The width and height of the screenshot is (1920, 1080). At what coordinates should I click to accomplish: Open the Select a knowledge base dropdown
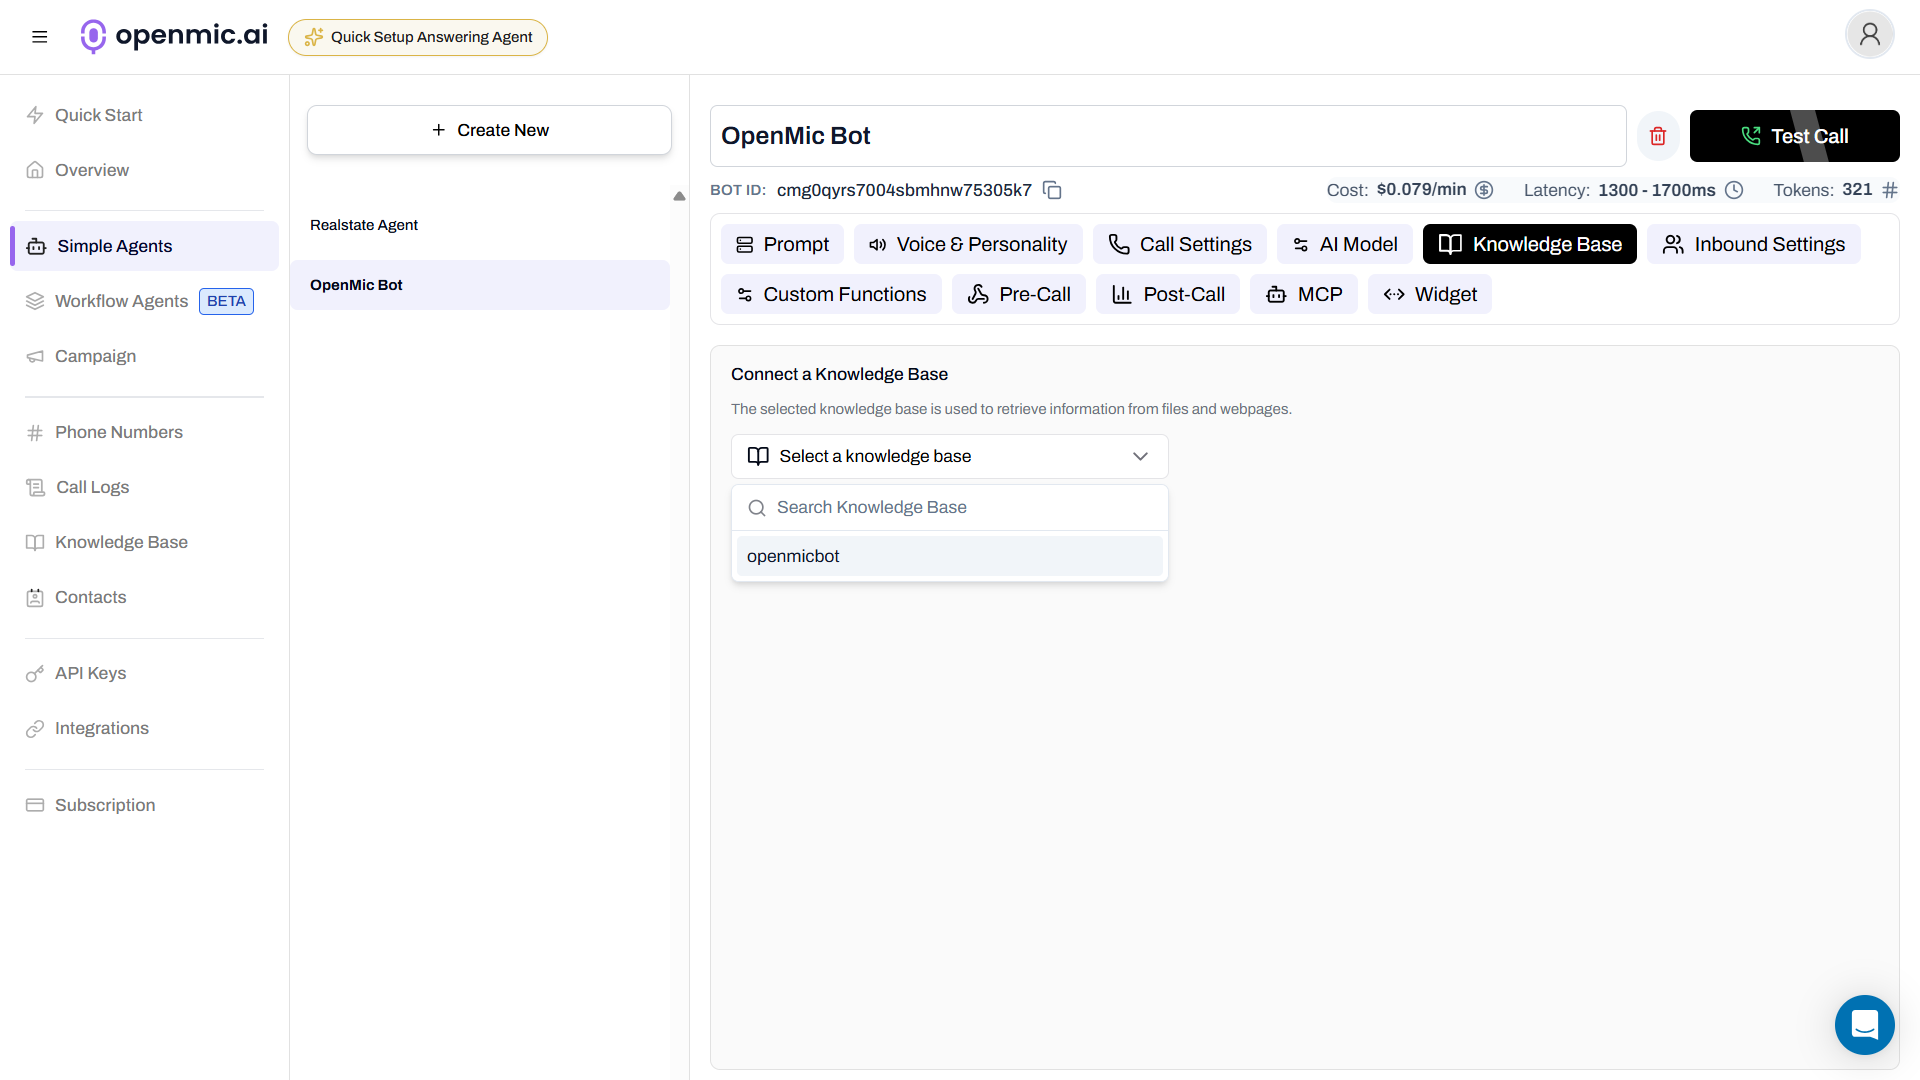click(x=948, y=456)
